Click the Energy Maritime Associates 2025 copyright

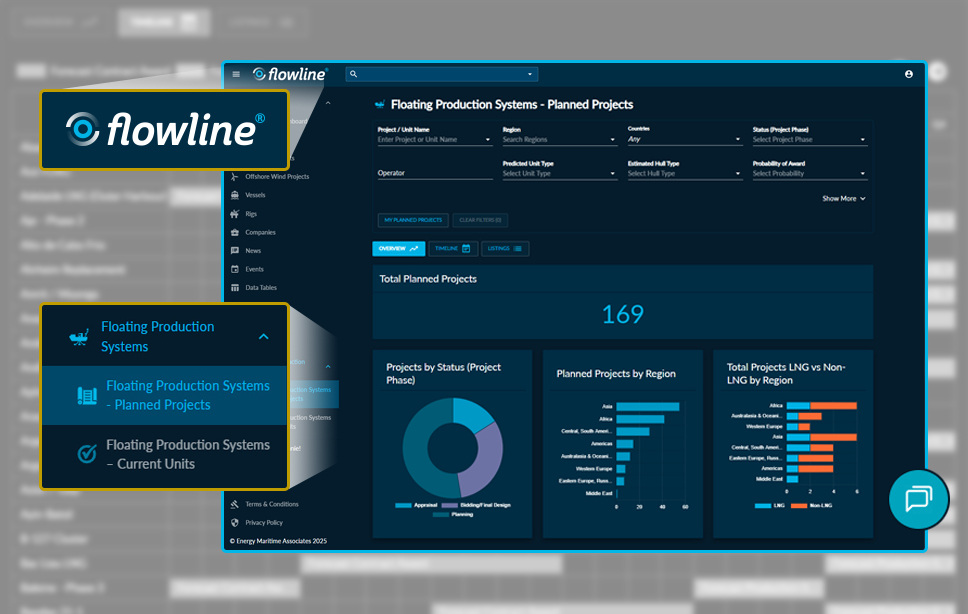tap(278, 541)
